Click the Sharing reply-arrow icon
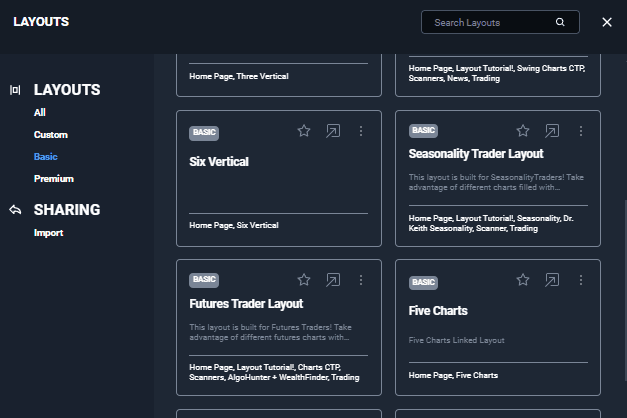The width and height of the screenshot is (627, 418). 15,210
